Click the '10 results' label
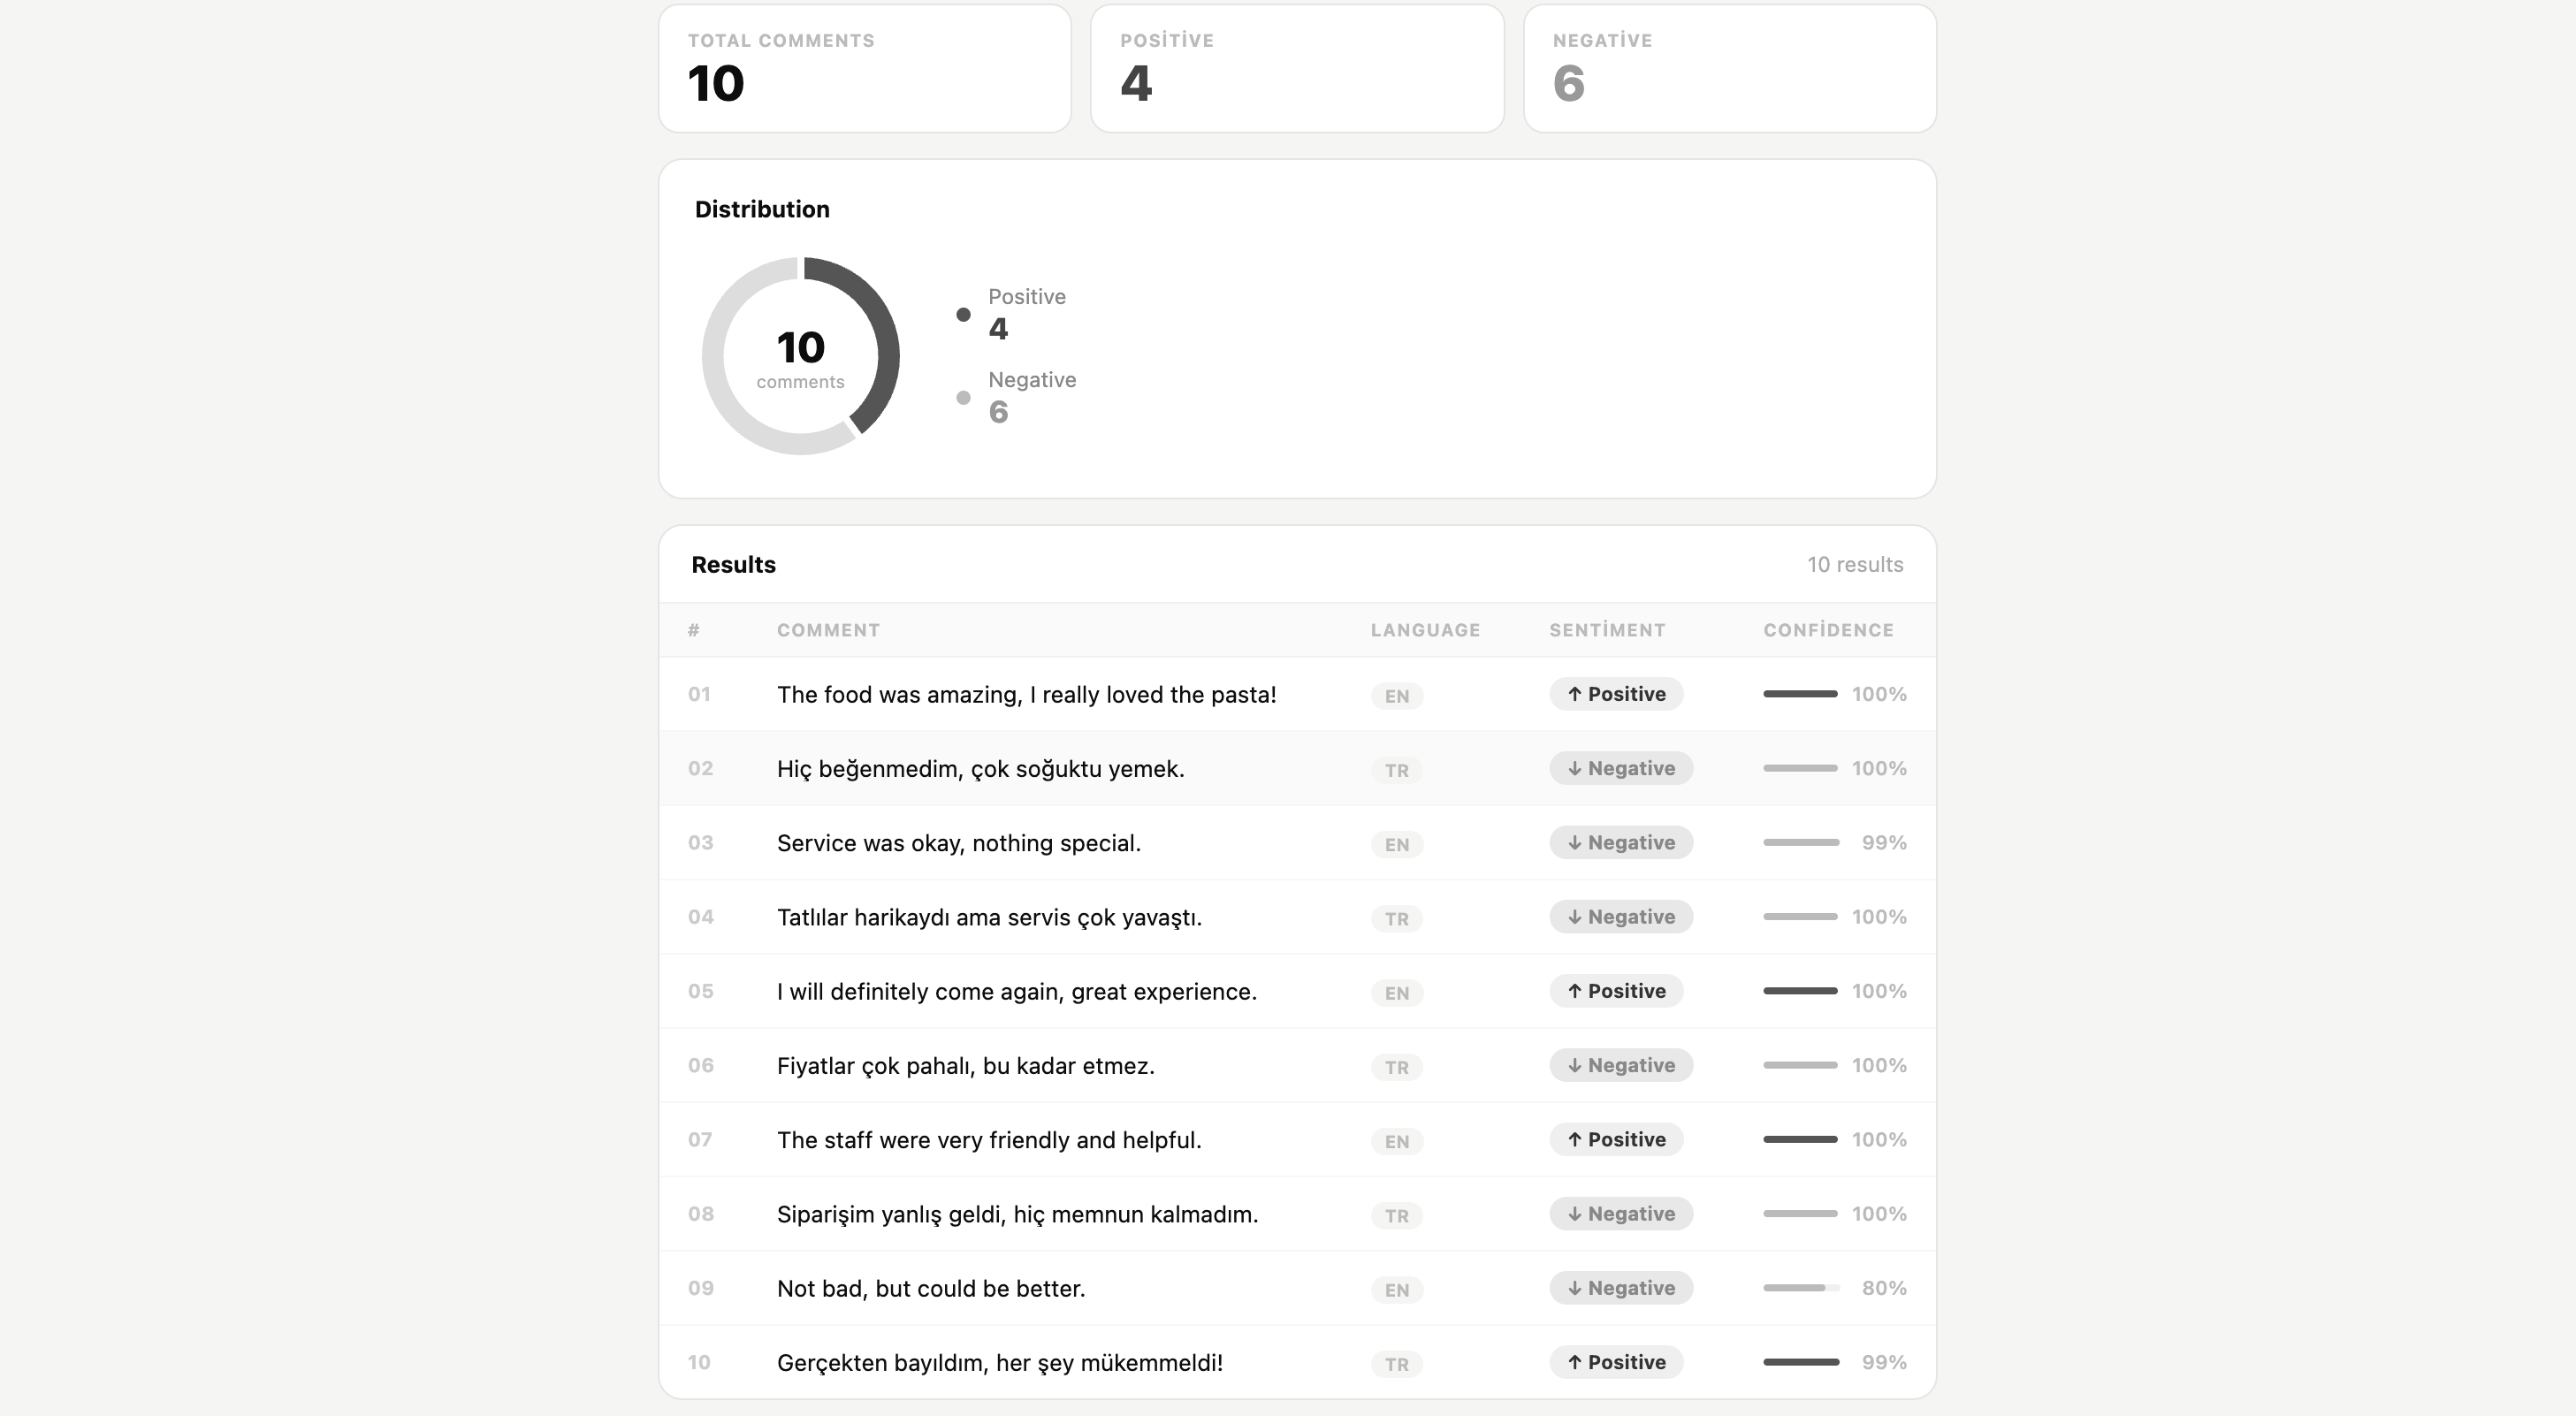The image size is (2576, 1416). tap(1855, 564)
